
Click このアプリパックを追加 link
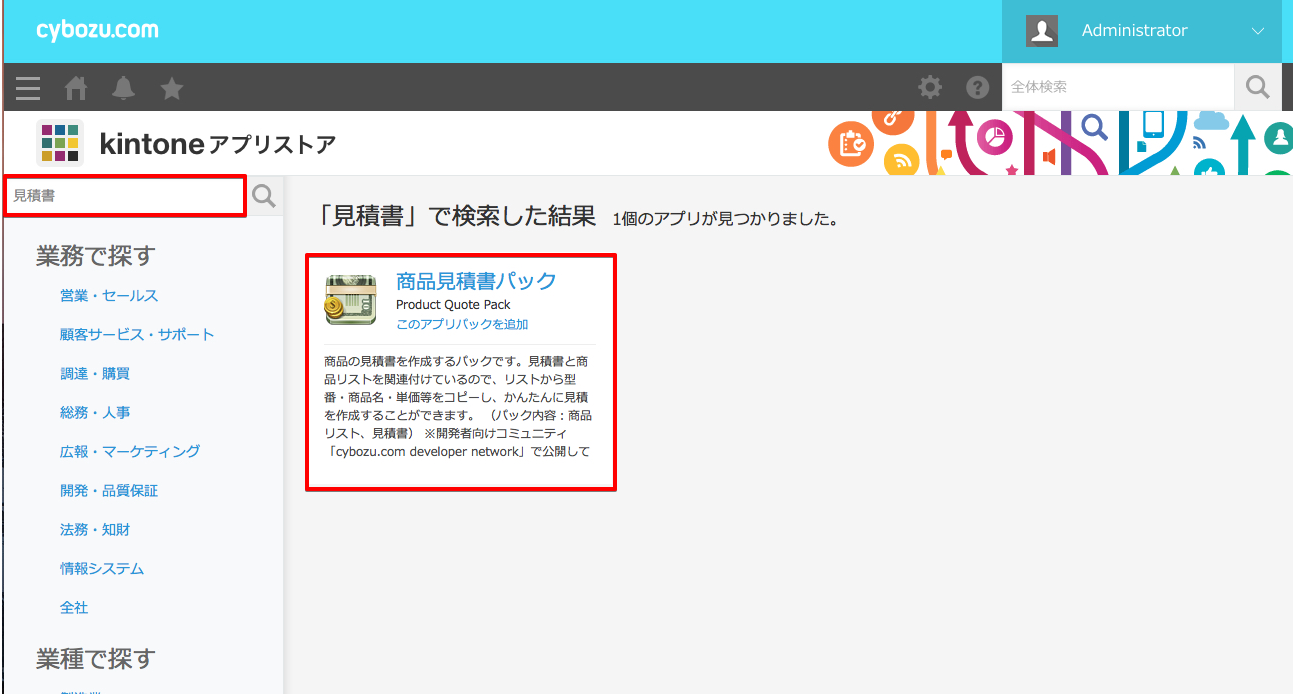click(x=462, y=324)
